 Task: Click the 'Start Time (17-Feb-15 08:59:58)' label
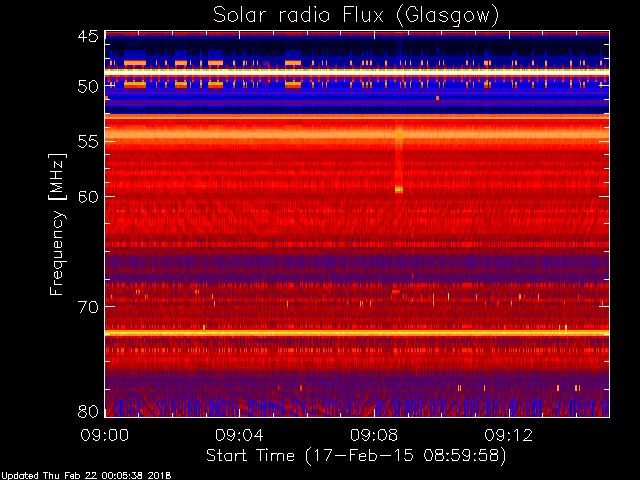pyautogui.click(x=356, y=456)
